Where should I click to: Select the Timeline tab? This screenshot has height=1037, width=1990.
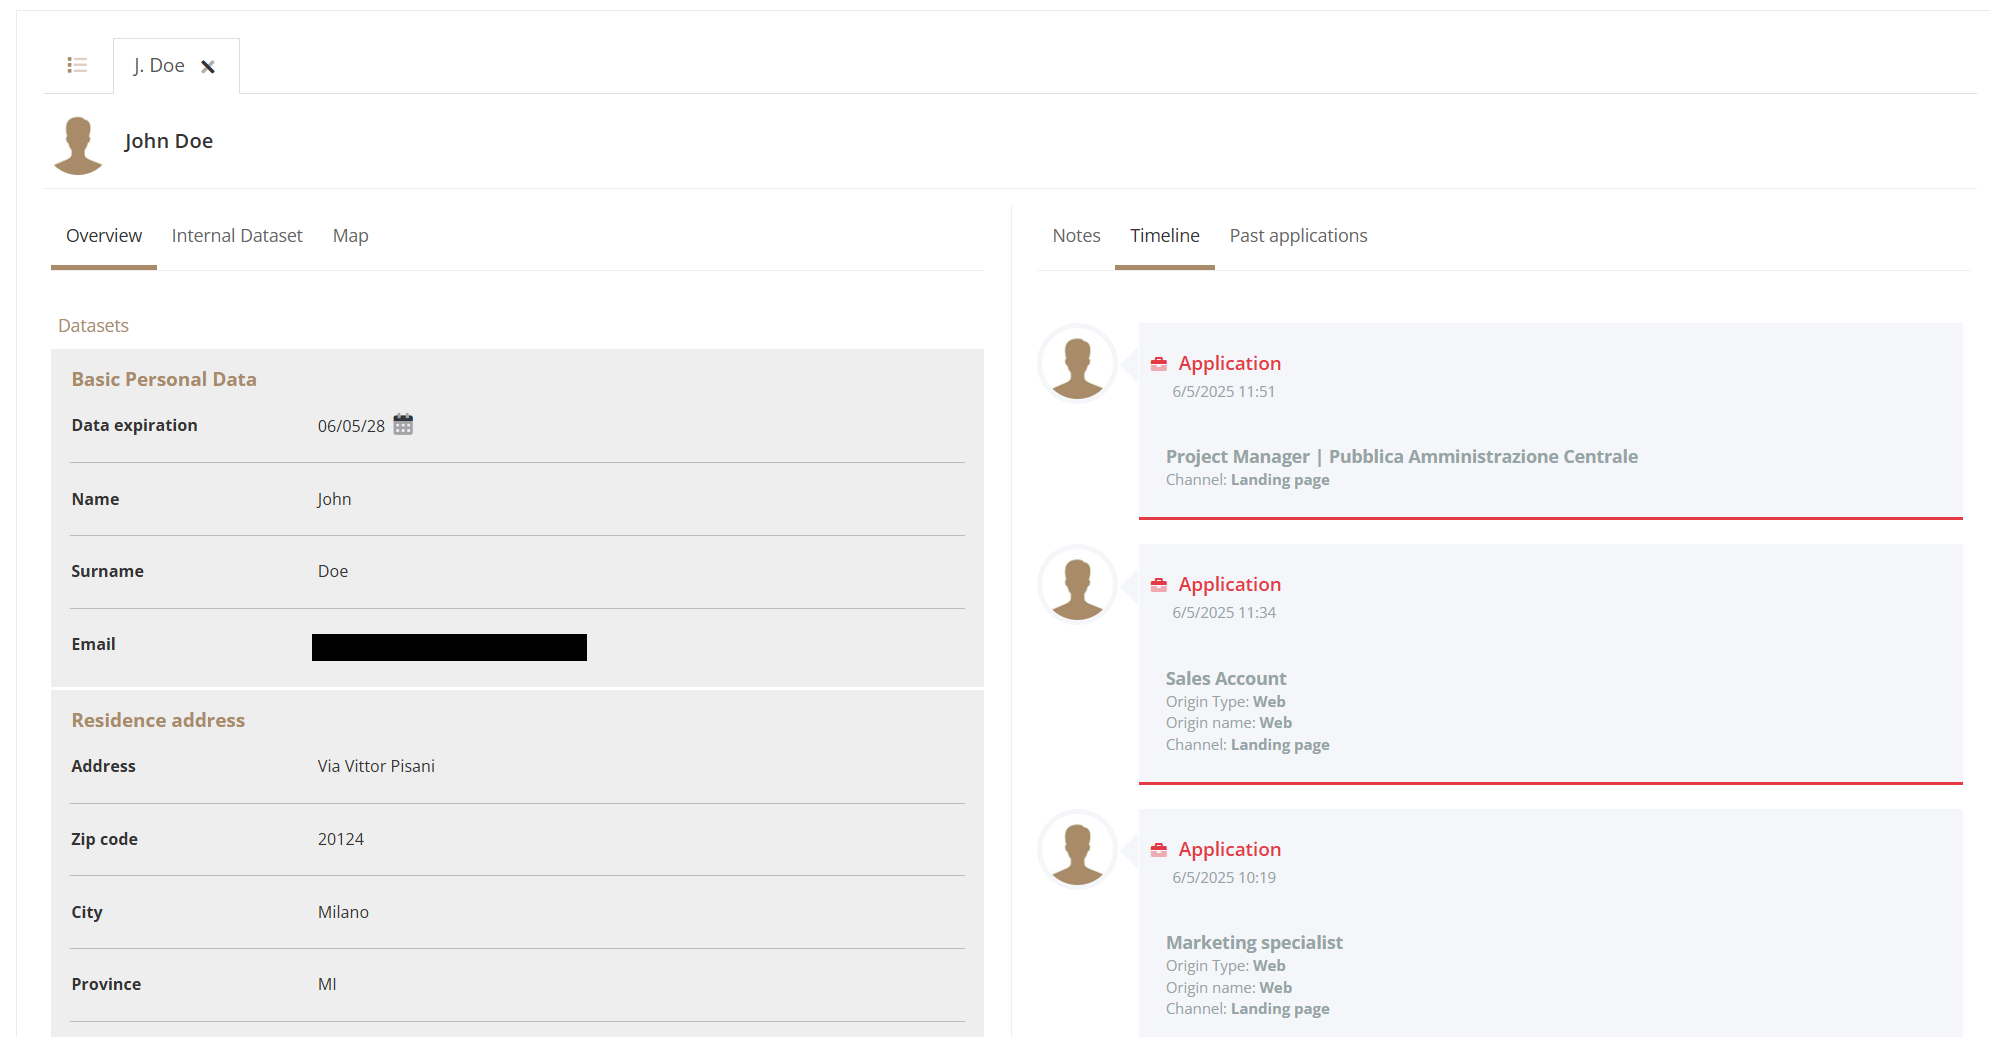[1164, 236]
